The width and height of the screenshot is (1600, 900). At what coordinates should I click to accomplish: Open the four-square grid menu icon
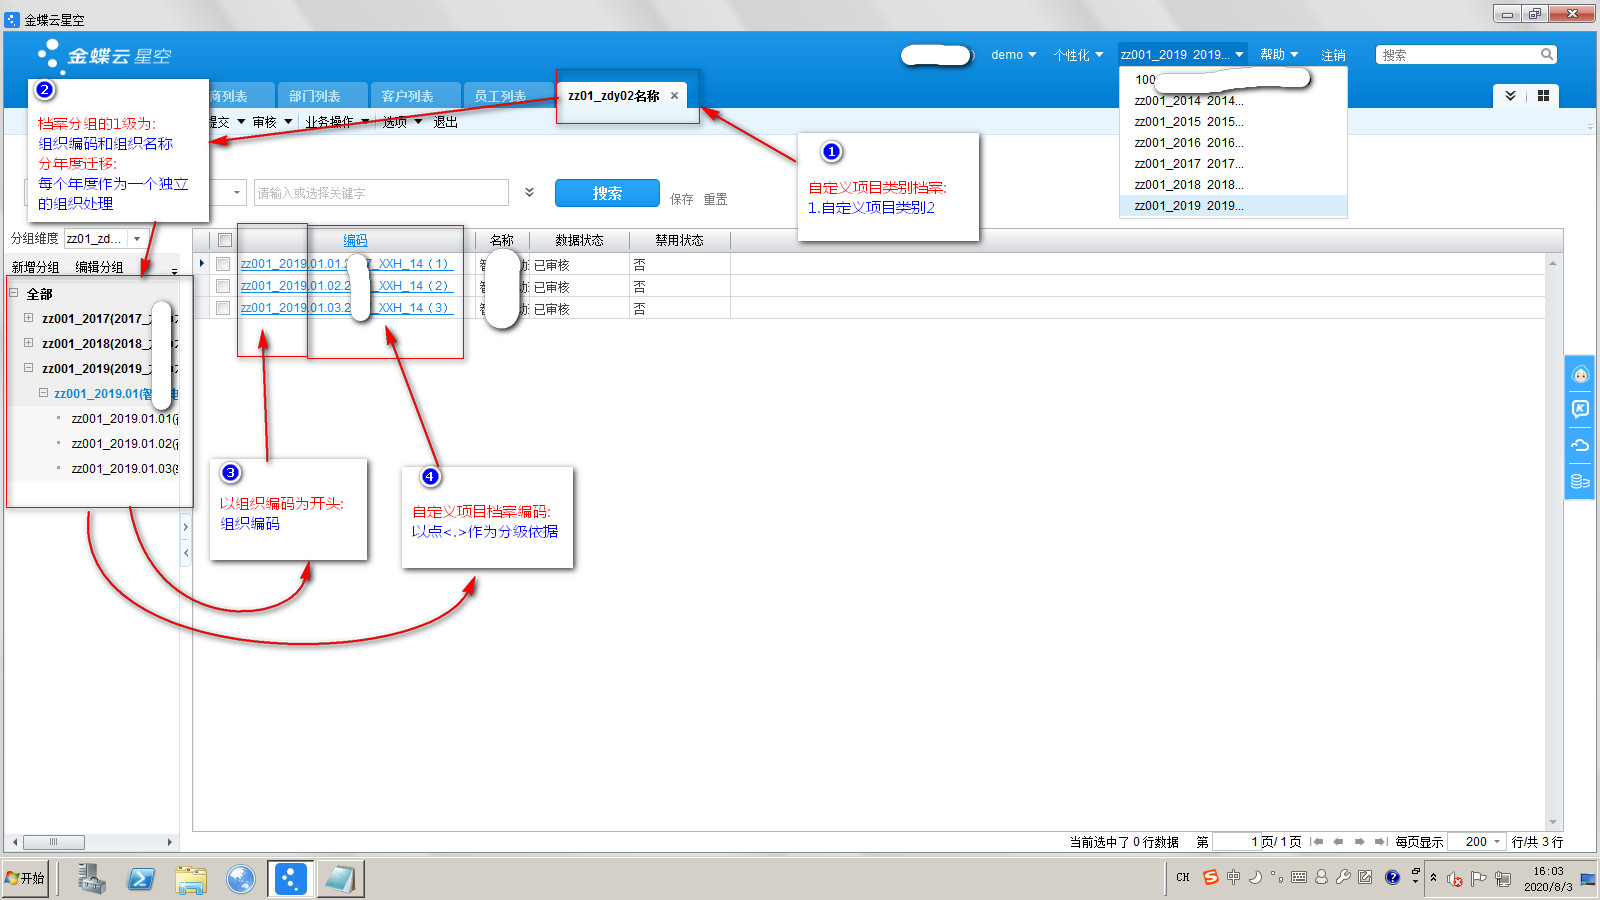(x=1543, y=96)
